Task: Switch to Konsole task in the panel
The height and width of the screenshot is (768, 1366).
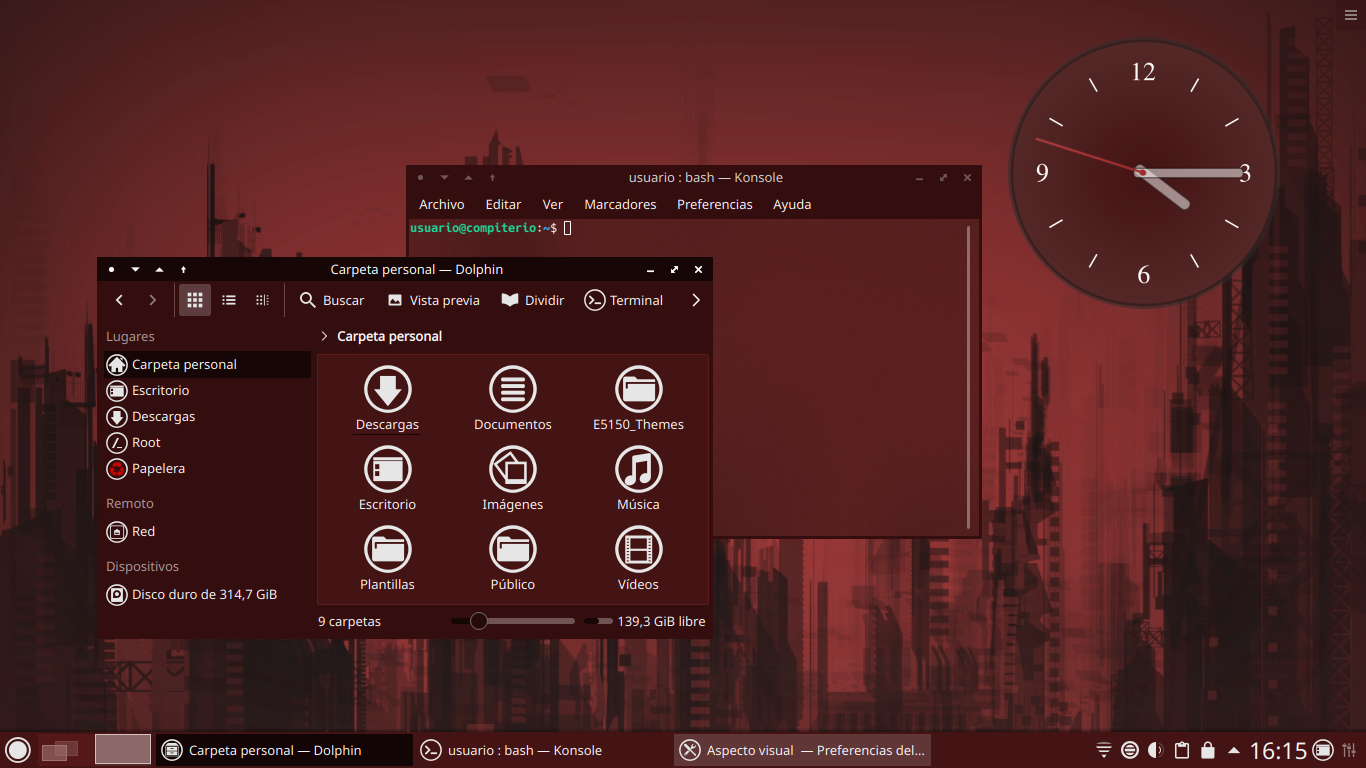Action: 543,750
